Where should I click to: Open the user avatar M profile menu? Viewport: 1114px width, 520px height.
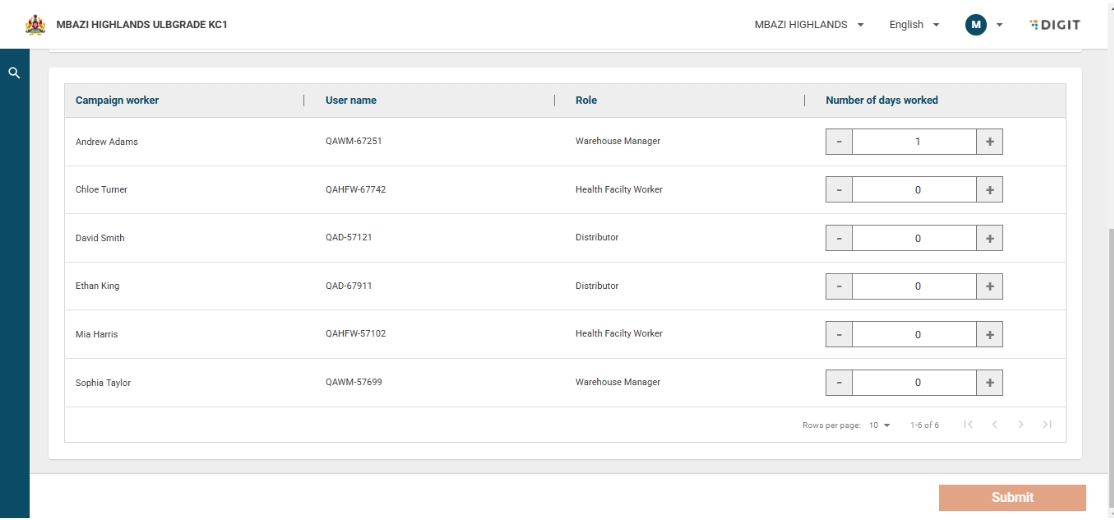(x=975, y=24)
